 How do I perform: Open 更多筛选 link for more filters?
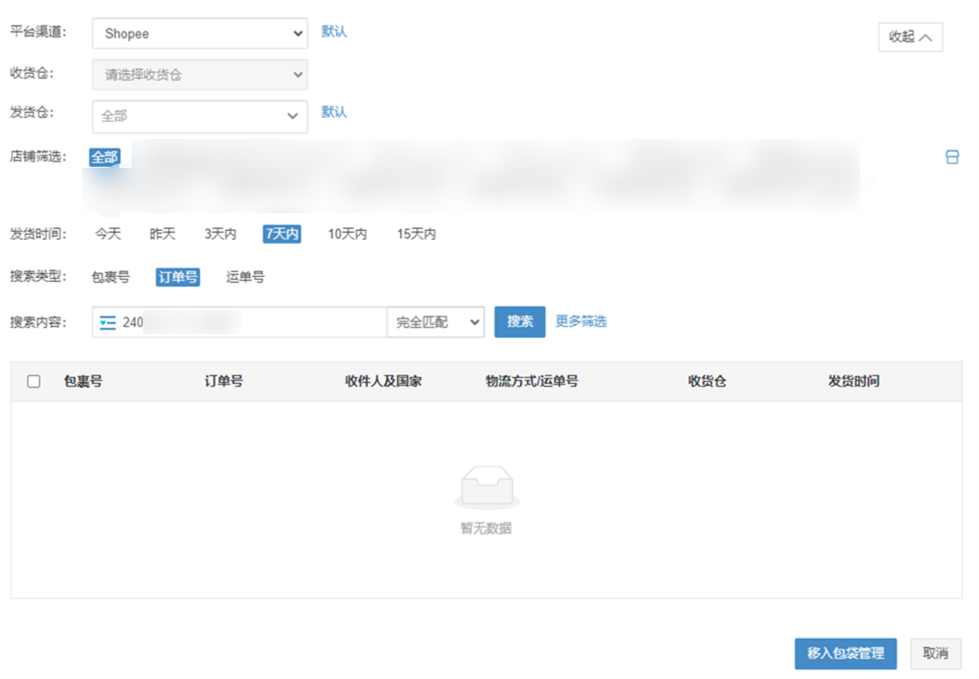581,322
